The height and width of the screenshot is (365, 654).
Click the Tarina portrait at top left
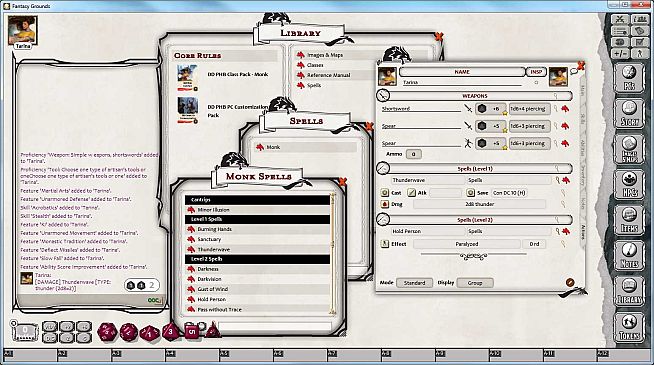(23, 30)
